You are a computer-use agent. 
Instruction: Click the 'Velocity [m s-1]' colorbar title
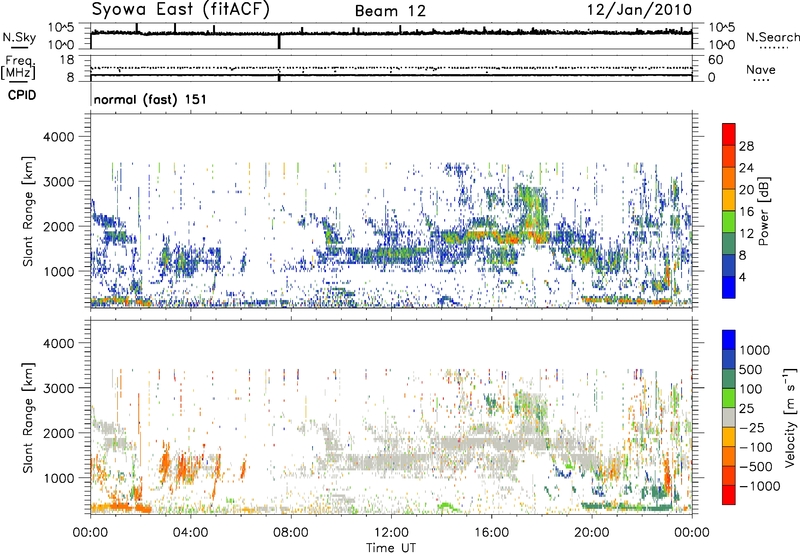(x=790, y=417)
